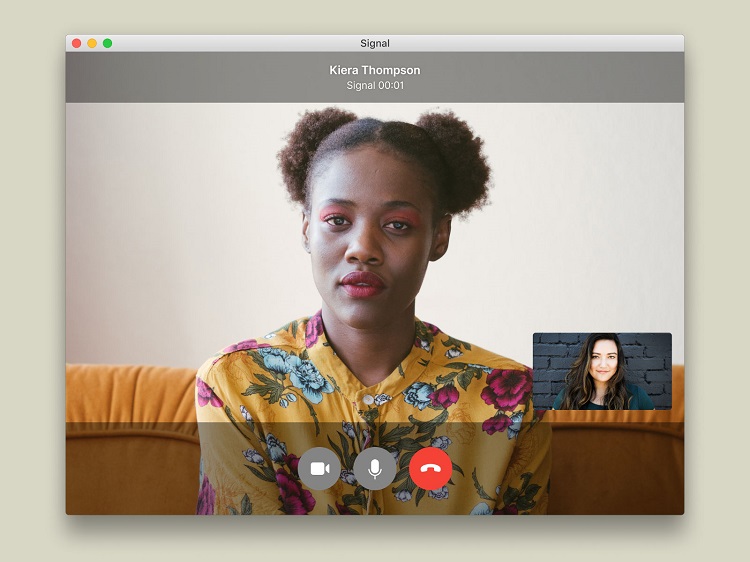750x562 pixels.
Task: Click the Signal title in title bar
Action: tap(375, 44)
